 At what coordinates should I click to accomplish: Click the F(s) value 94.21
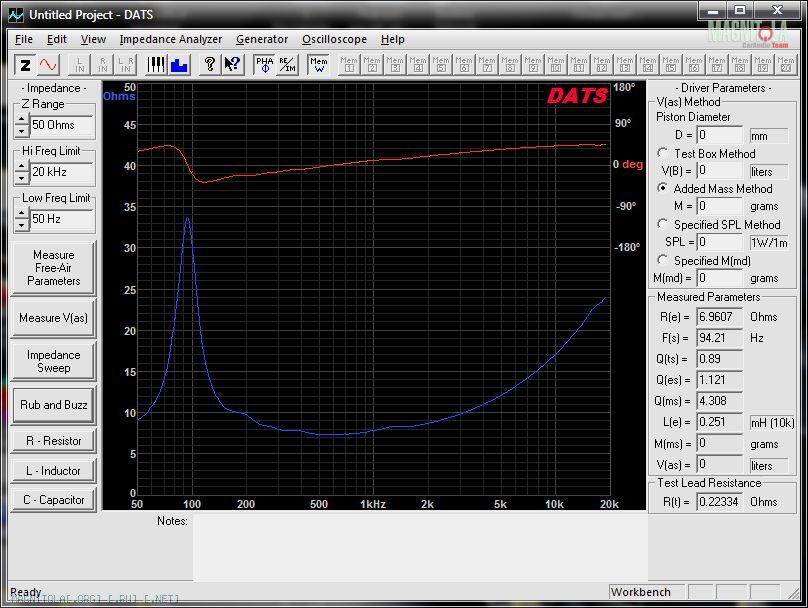pos(719,338)
